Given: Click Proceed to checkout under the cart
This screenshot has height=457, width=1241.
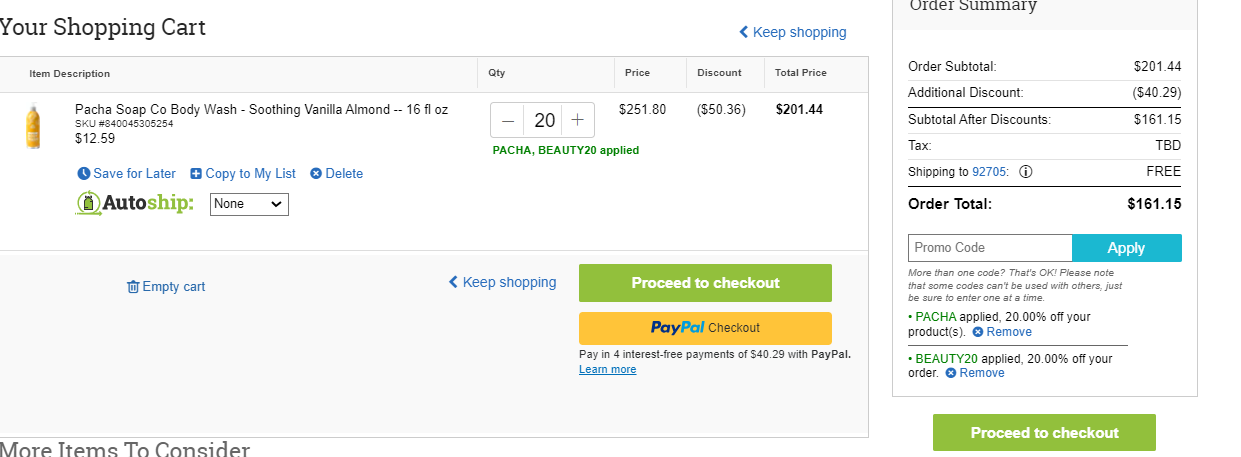Looking at the screenshot, I should [x=705, y=283].
